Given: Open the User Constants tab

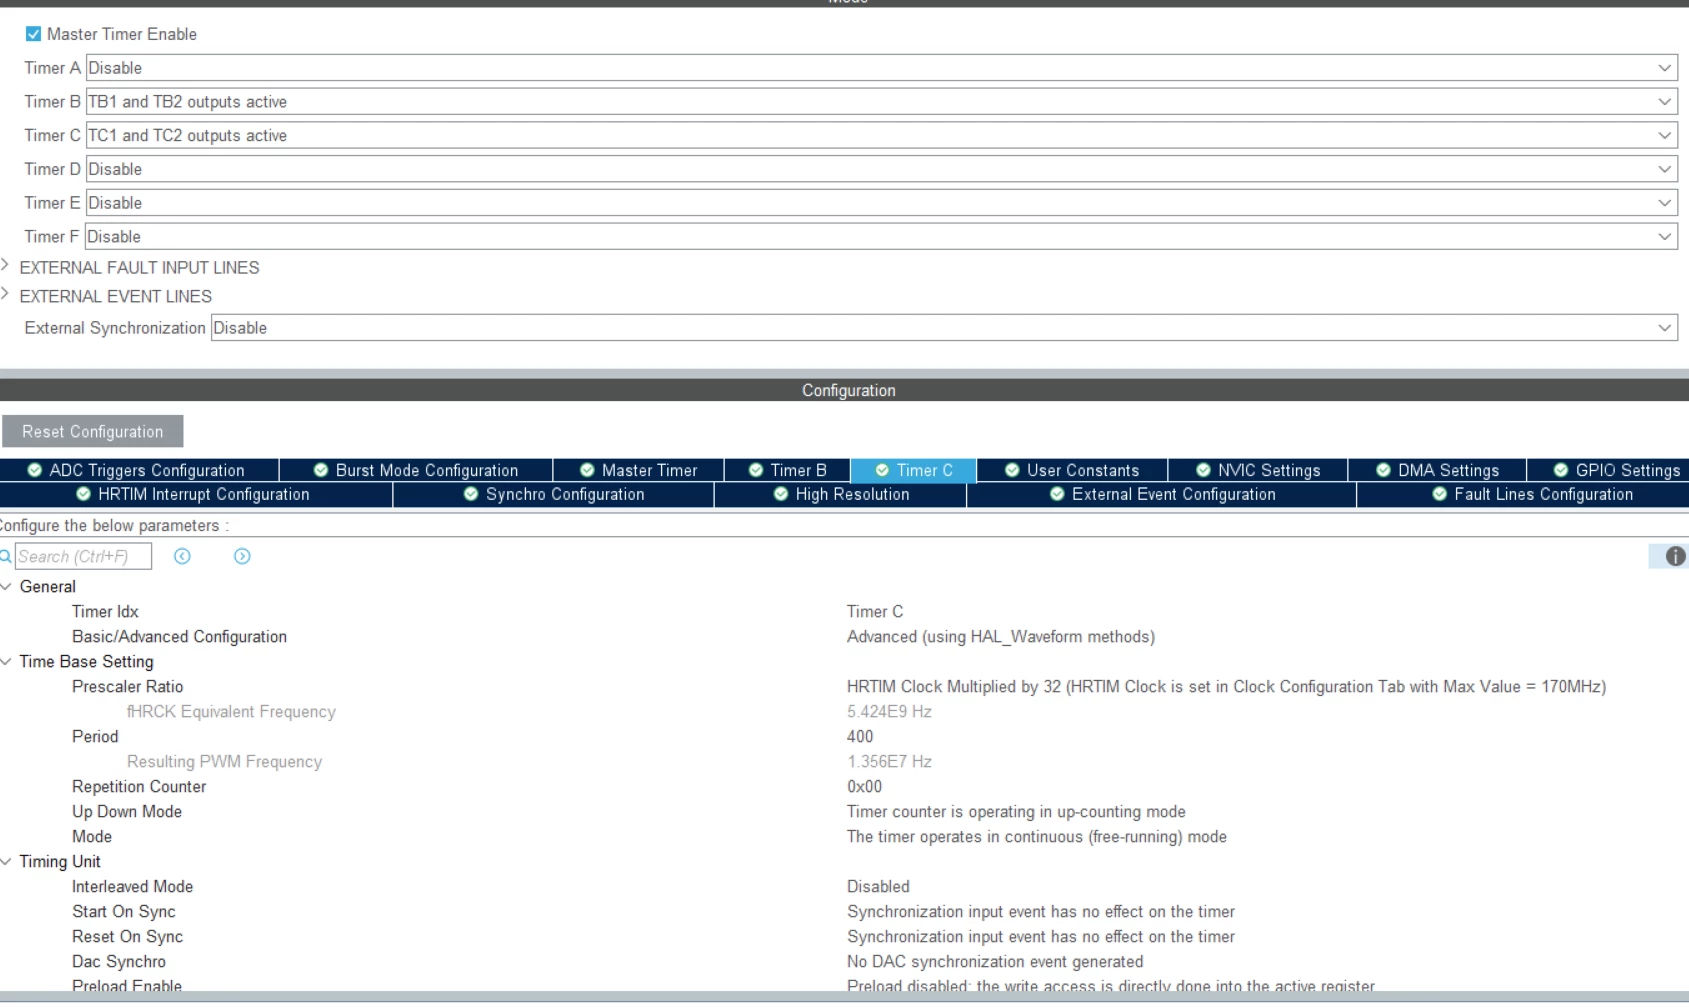Looking at the screenshot, I should pos(1072,470).
